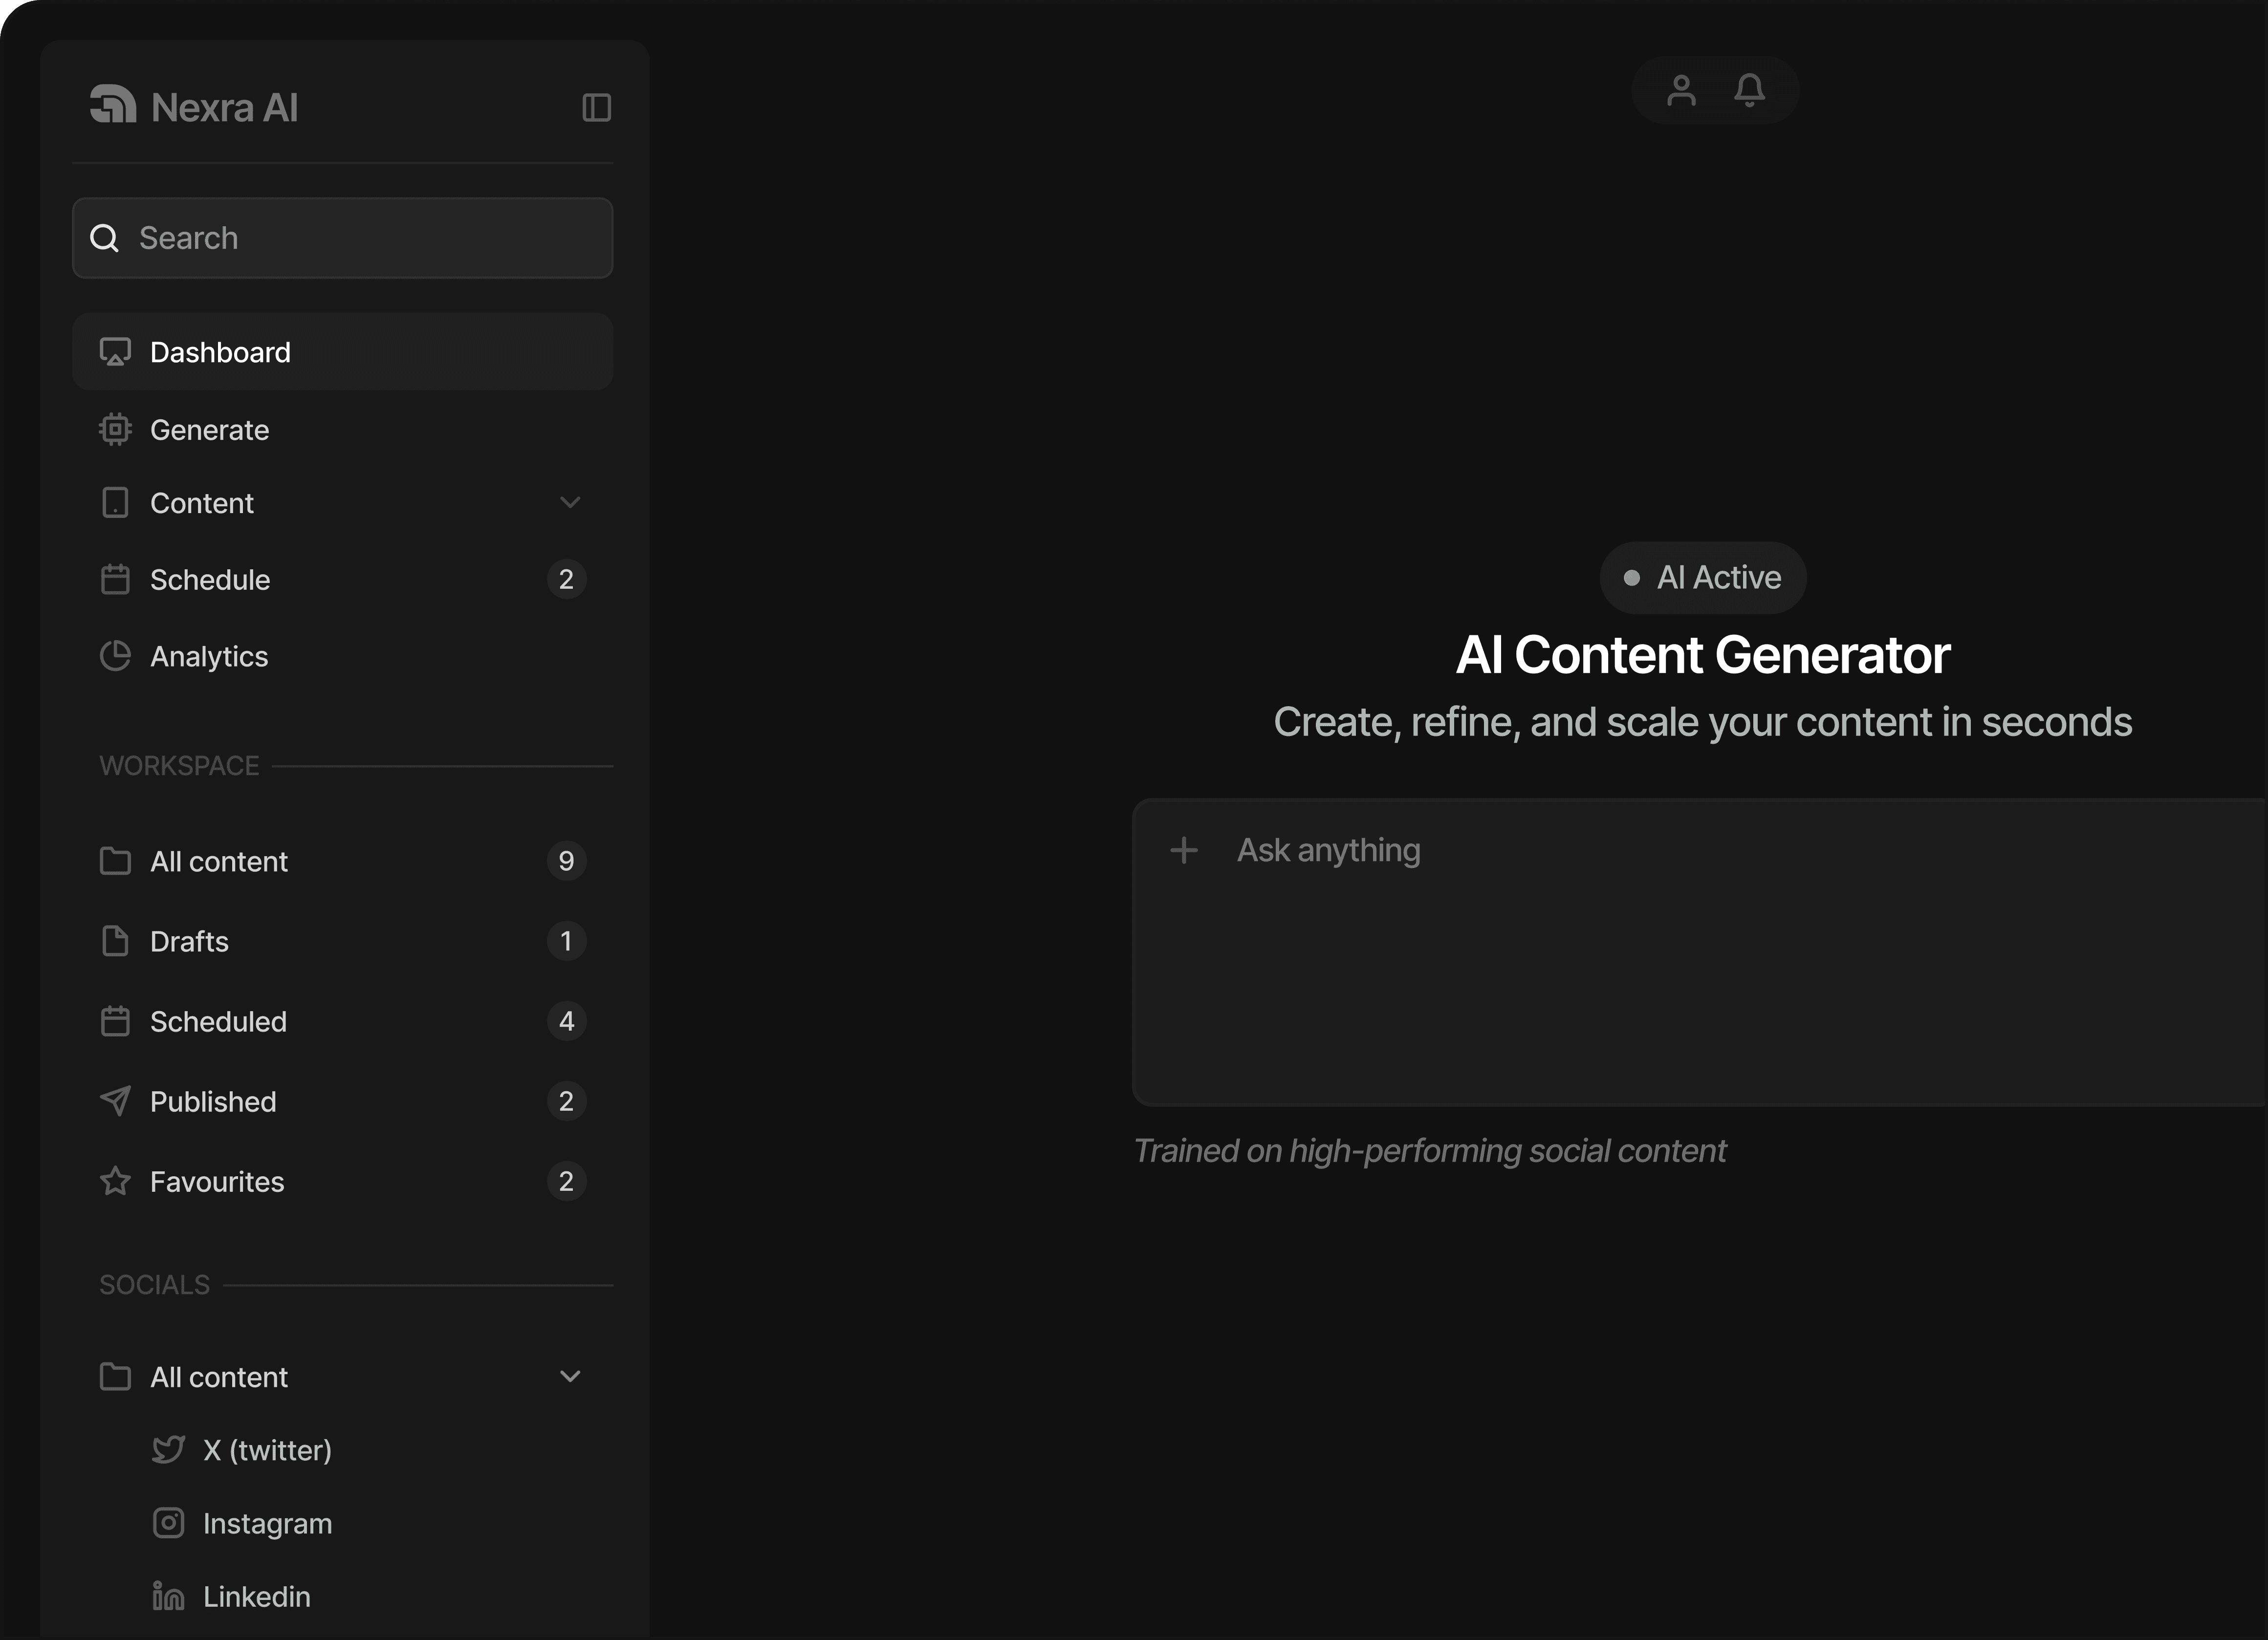Screen dimensions: 2268x1640
Task: Click the Nexra AI logo icon
Action: pos(113,105)
